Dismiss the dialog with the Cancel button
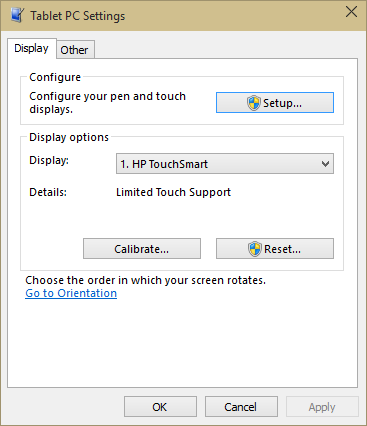This screenshot has width=367, height=426. (x=241, y=407)
